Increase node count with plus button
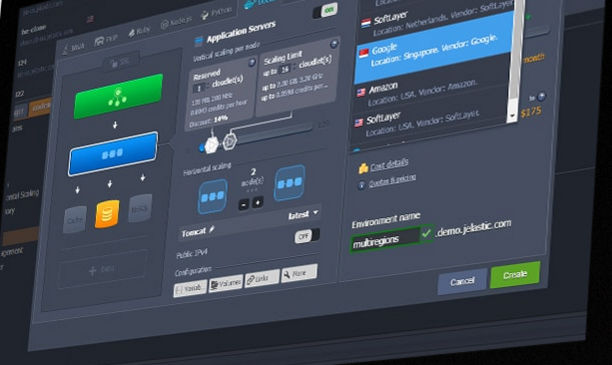 click(258, 202)
